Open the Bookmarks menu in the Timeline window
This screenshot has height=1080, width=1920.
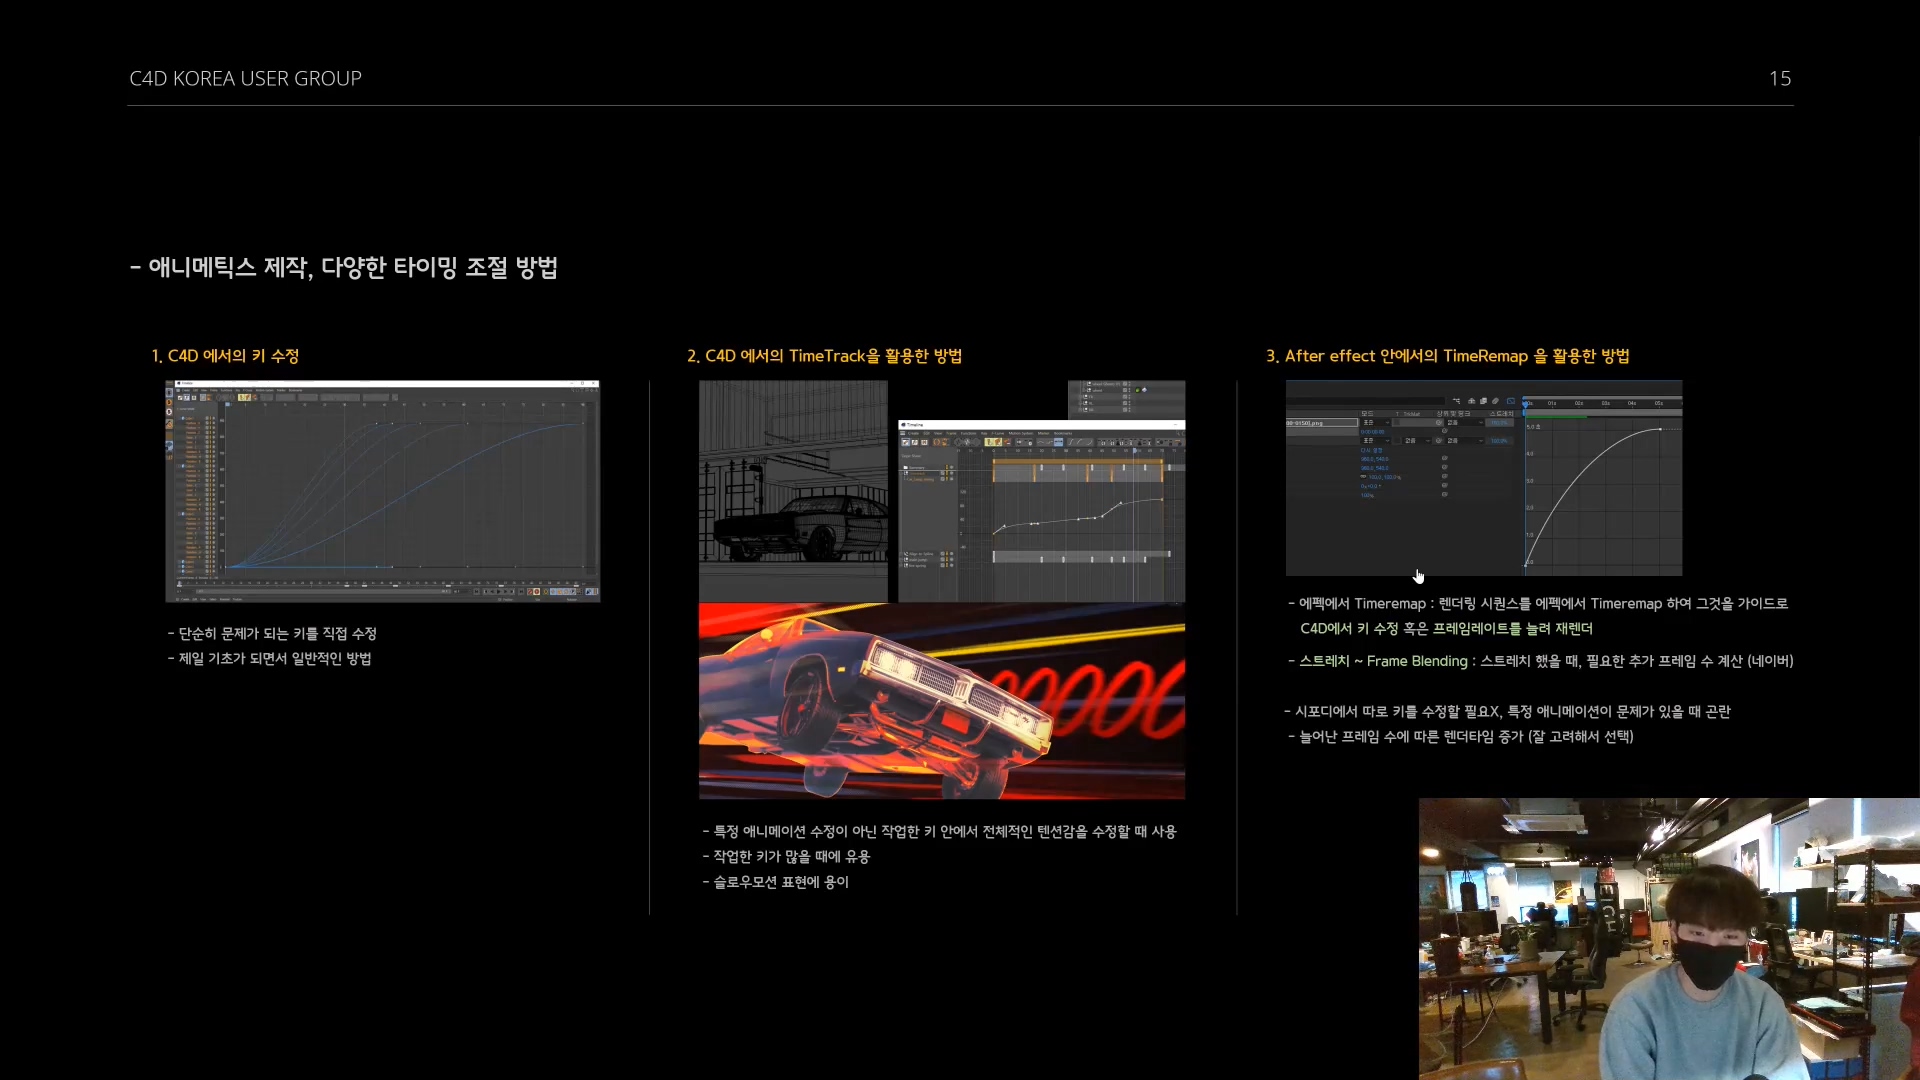(x=1063, y=433)
